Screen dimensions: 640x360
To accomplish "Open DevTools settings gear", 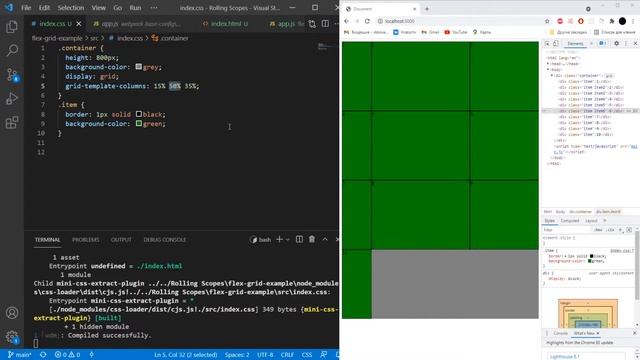I will (616, 43).
